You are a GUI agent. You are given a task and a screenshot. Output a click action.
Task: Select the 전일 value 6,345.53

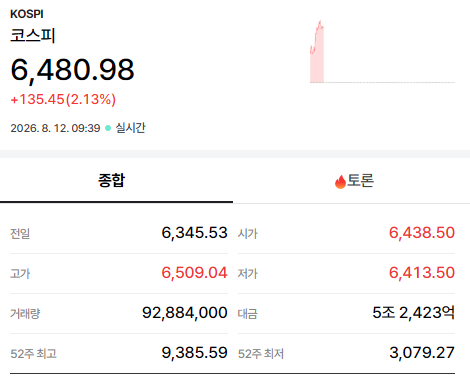point(194,233)
